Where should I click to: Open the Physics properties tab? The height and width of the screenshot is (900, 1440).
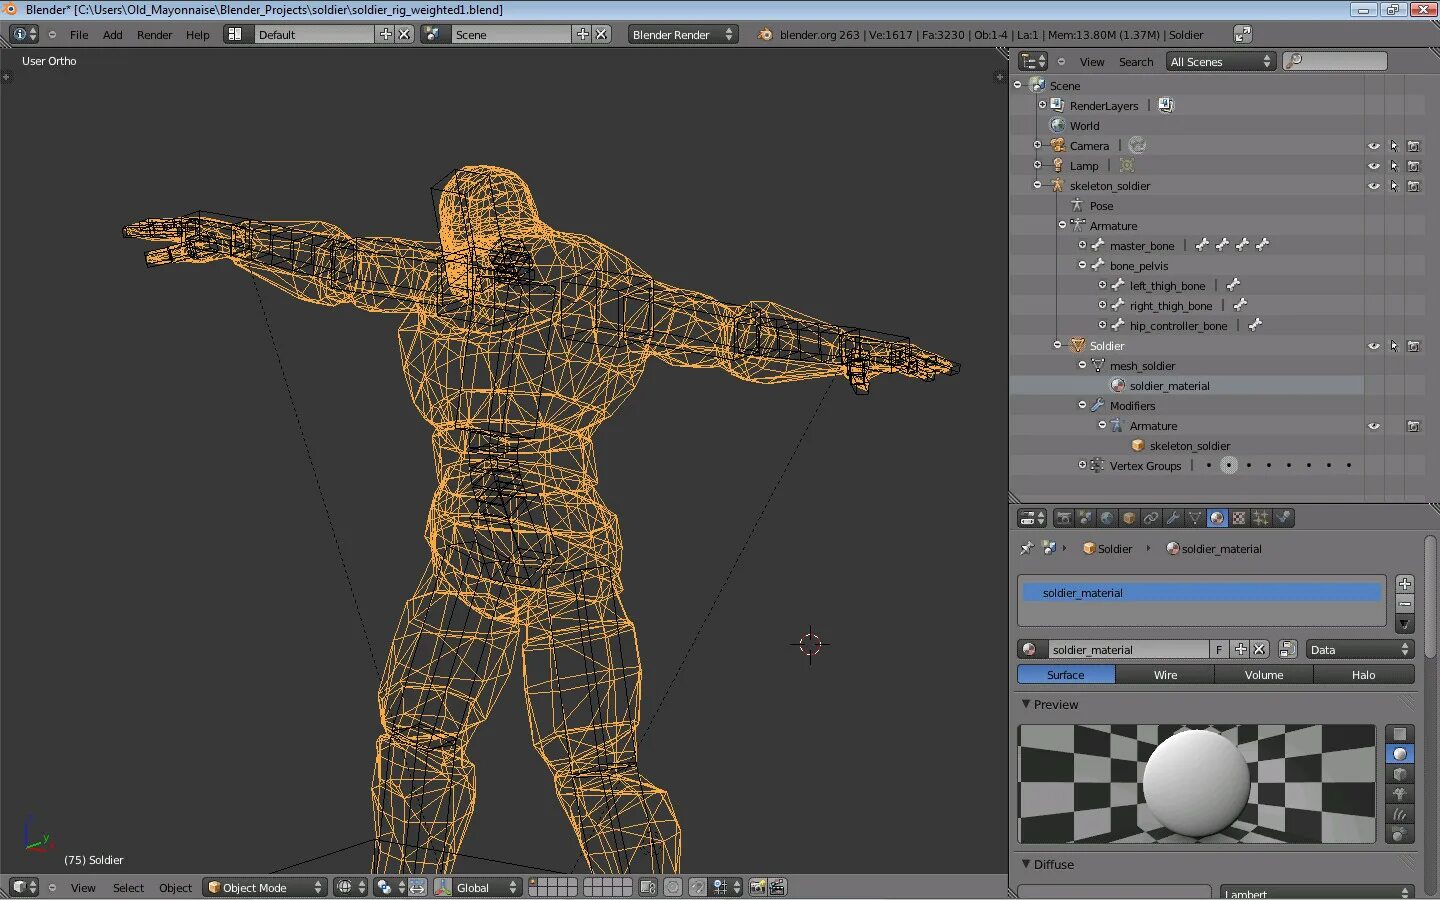tap(1283, 518)
